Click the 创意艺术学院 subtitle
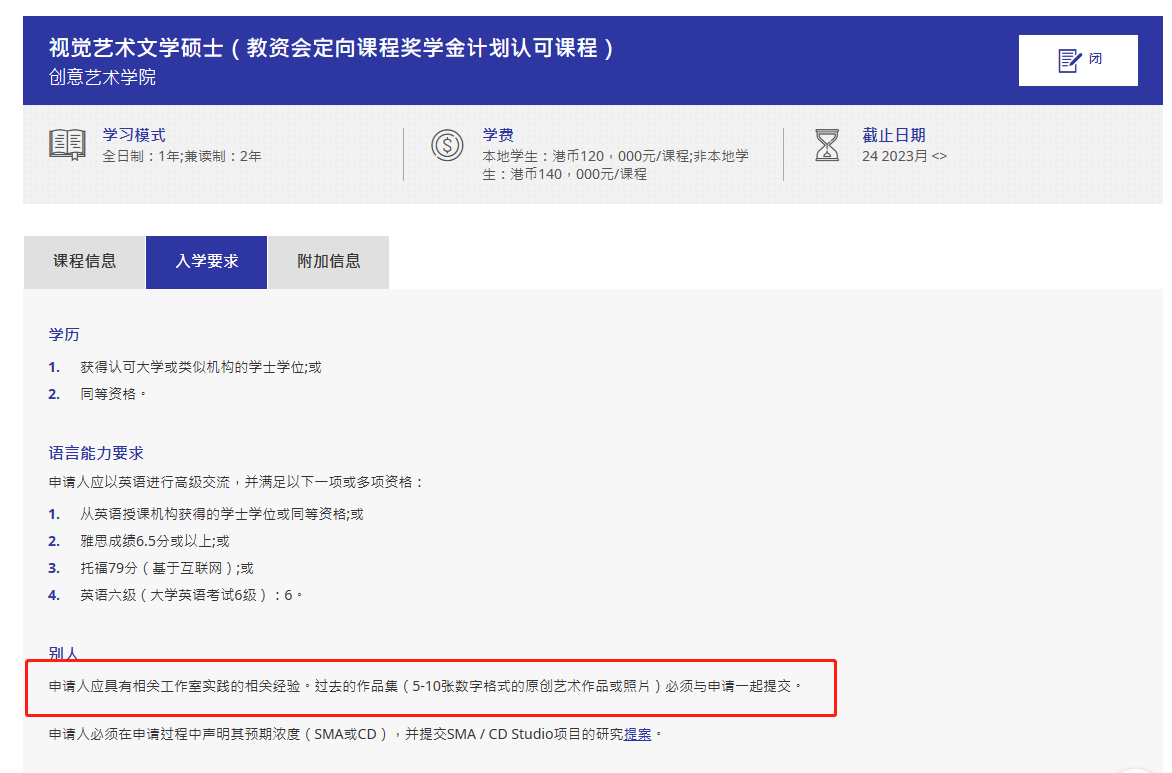Viewport: 1172px width, 773px height. click(102, 77)
